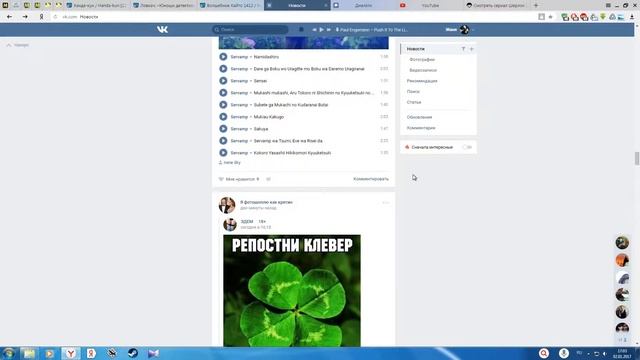
Task: Click the search field in the VK header
Action: pos(250,29)
